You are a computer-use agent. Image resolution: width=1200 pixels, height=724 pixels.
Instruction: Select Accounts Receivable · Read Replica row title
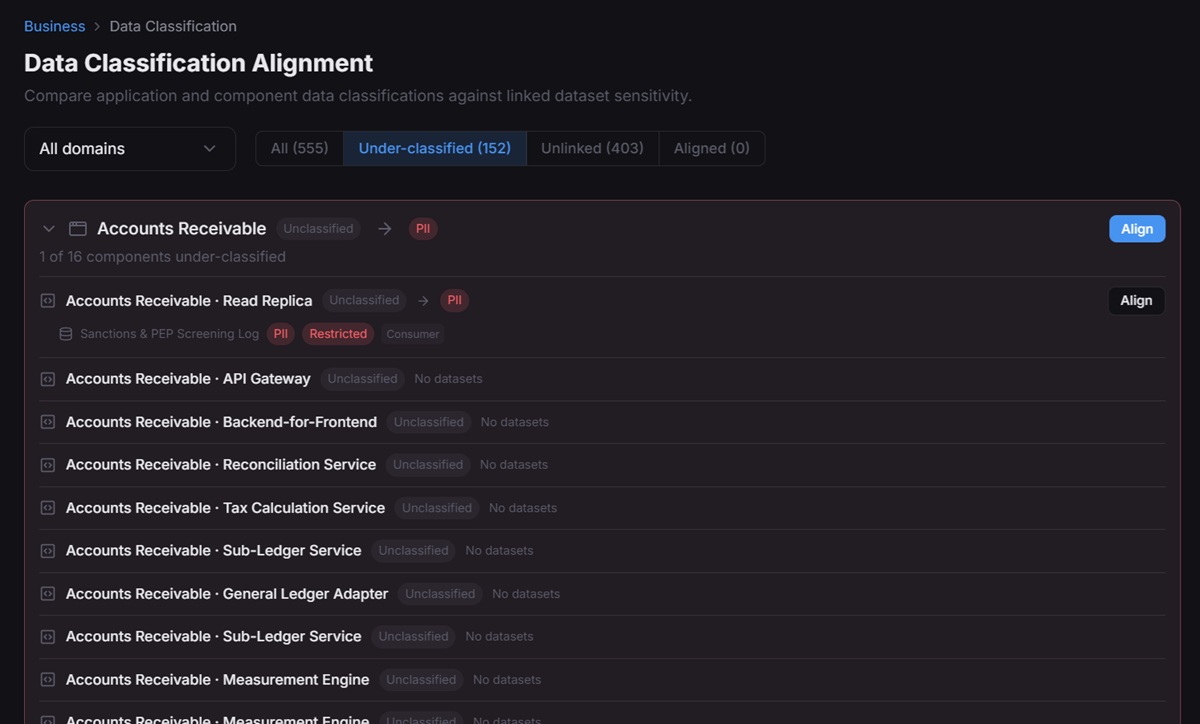(189, 301)
